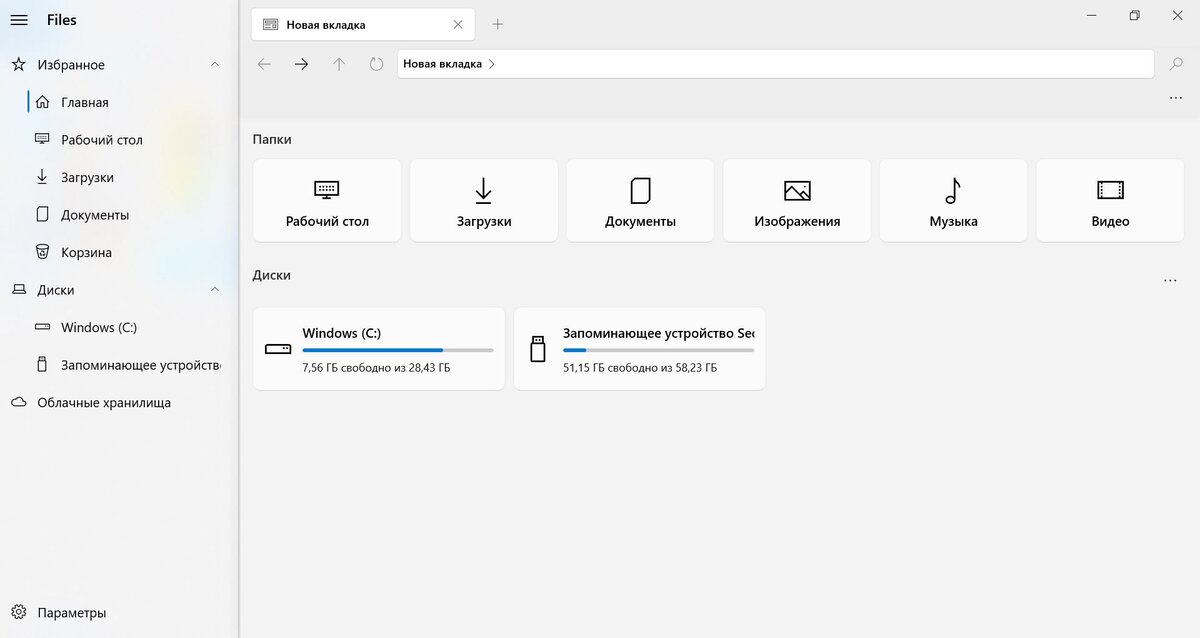This screenshot has width=1200, height=638.
Task: Click the music note icon on Музыка card
Action: click(x=953, y=190)
